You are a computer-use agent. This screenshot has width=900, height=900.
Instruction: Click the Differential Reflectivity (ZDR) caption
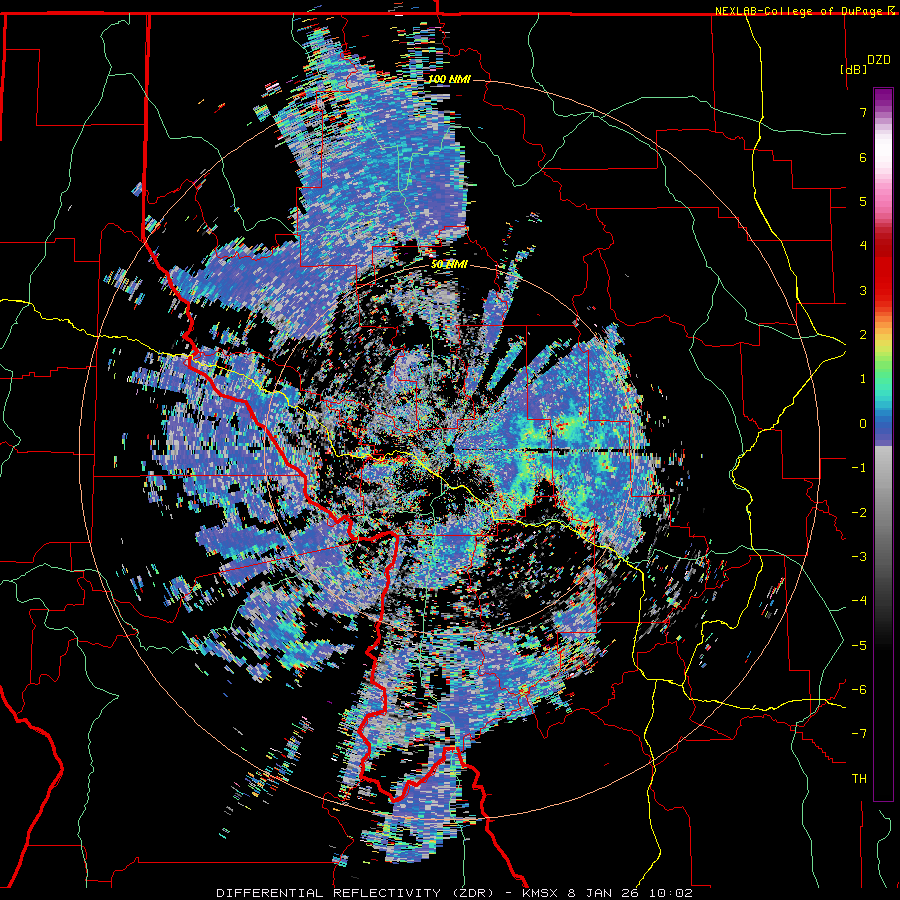point(355,893)
